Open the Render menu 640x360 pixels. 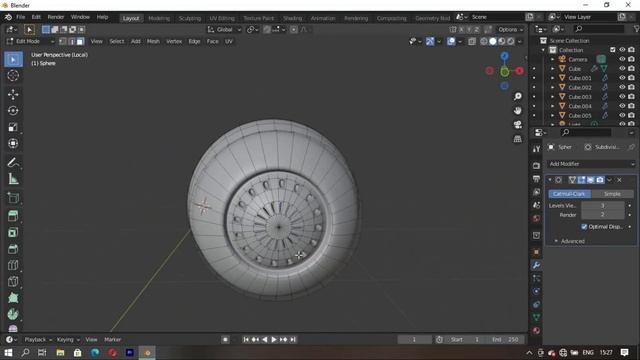[x=56, y=17]
